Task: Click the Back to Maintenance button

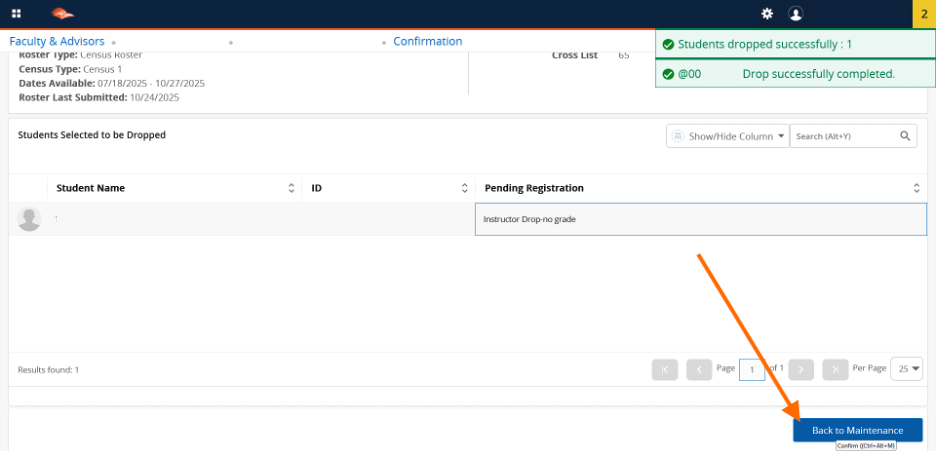Action: point(857,430)
